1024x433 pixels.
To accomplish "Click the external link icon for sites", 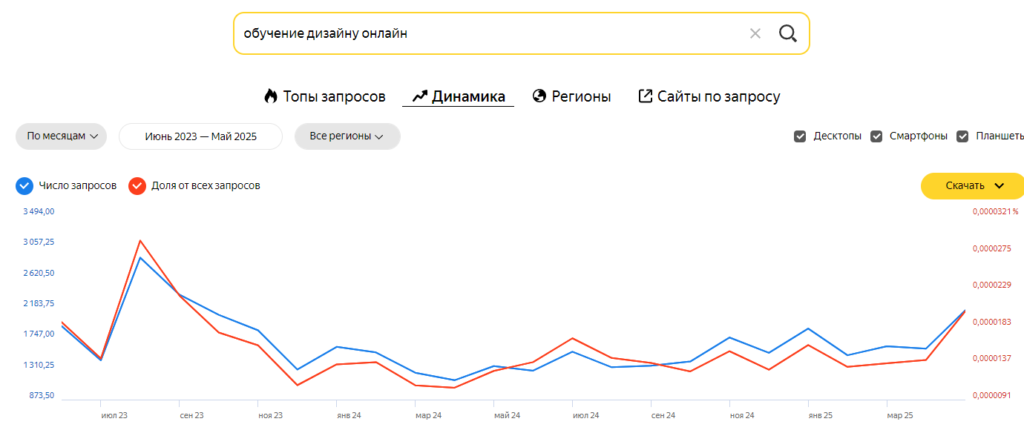I will [646, 97].
